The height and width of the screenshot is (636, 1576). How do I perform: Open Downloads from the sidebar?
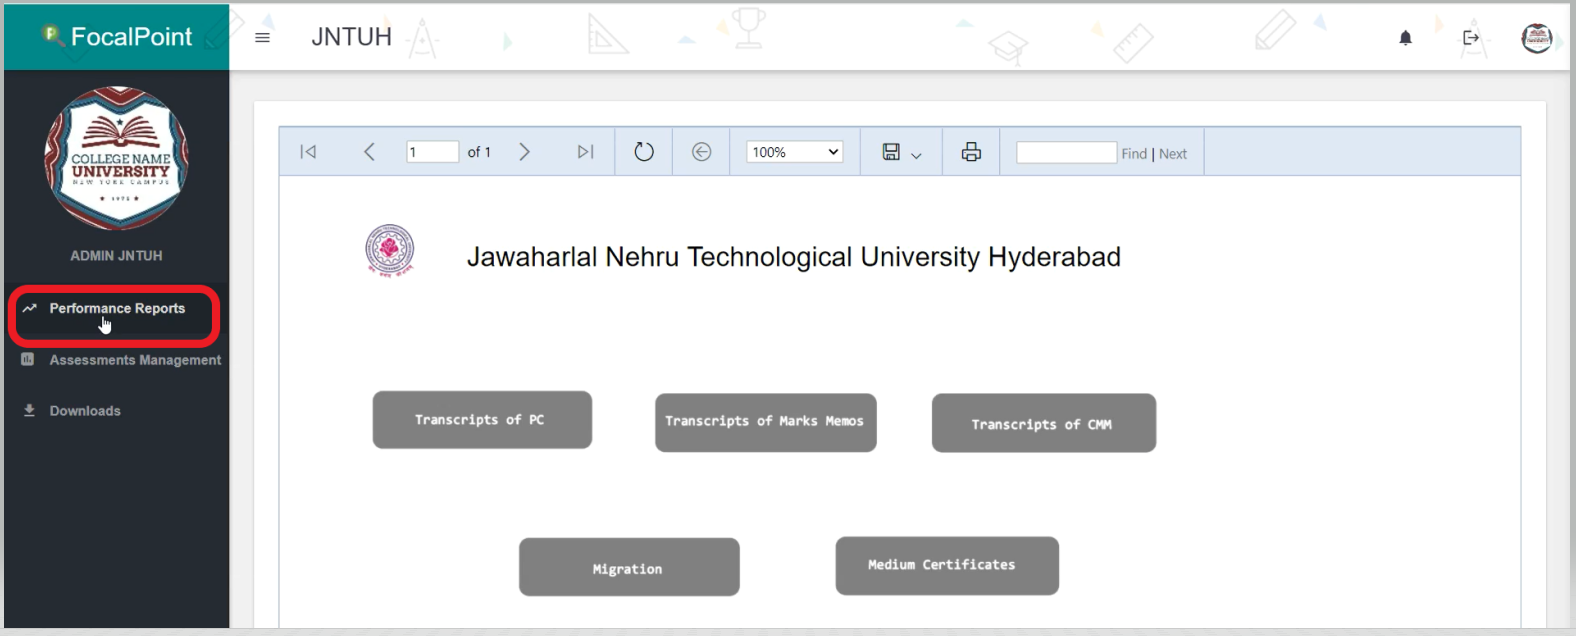coord(85,411)
